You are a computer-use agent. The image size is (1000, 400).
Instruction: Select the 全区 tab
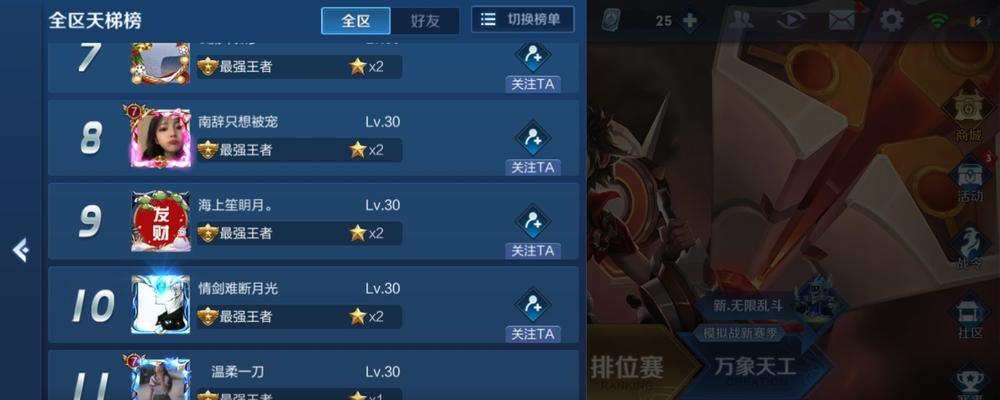click(x=356, y=21)
